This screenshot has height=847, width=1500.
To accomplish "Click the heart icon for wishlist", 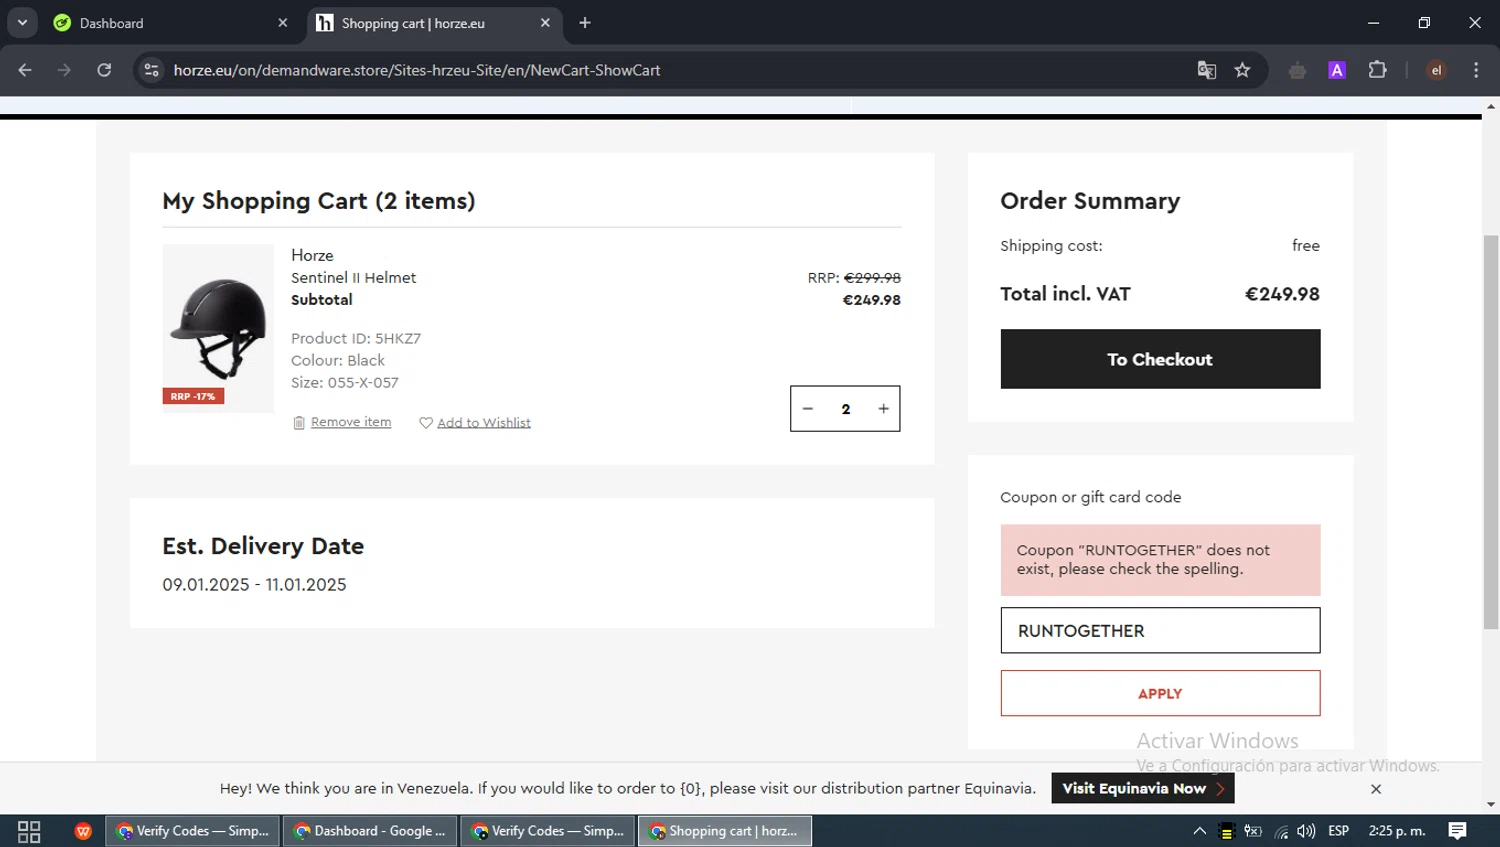I will coord(426,423).
